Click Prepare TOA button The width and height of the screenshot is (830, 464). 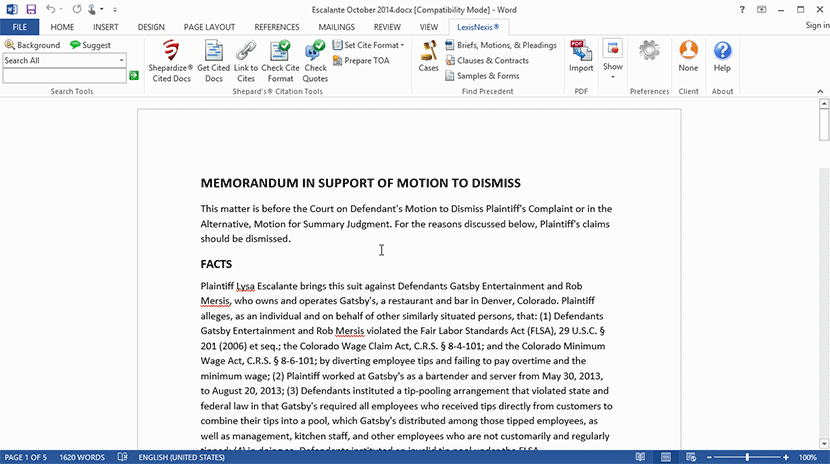click(361, 61)
